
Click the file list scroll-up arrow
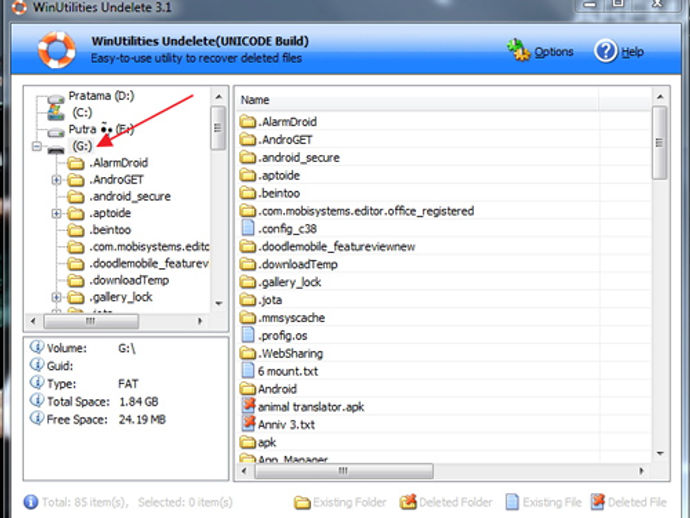[660, 96]
